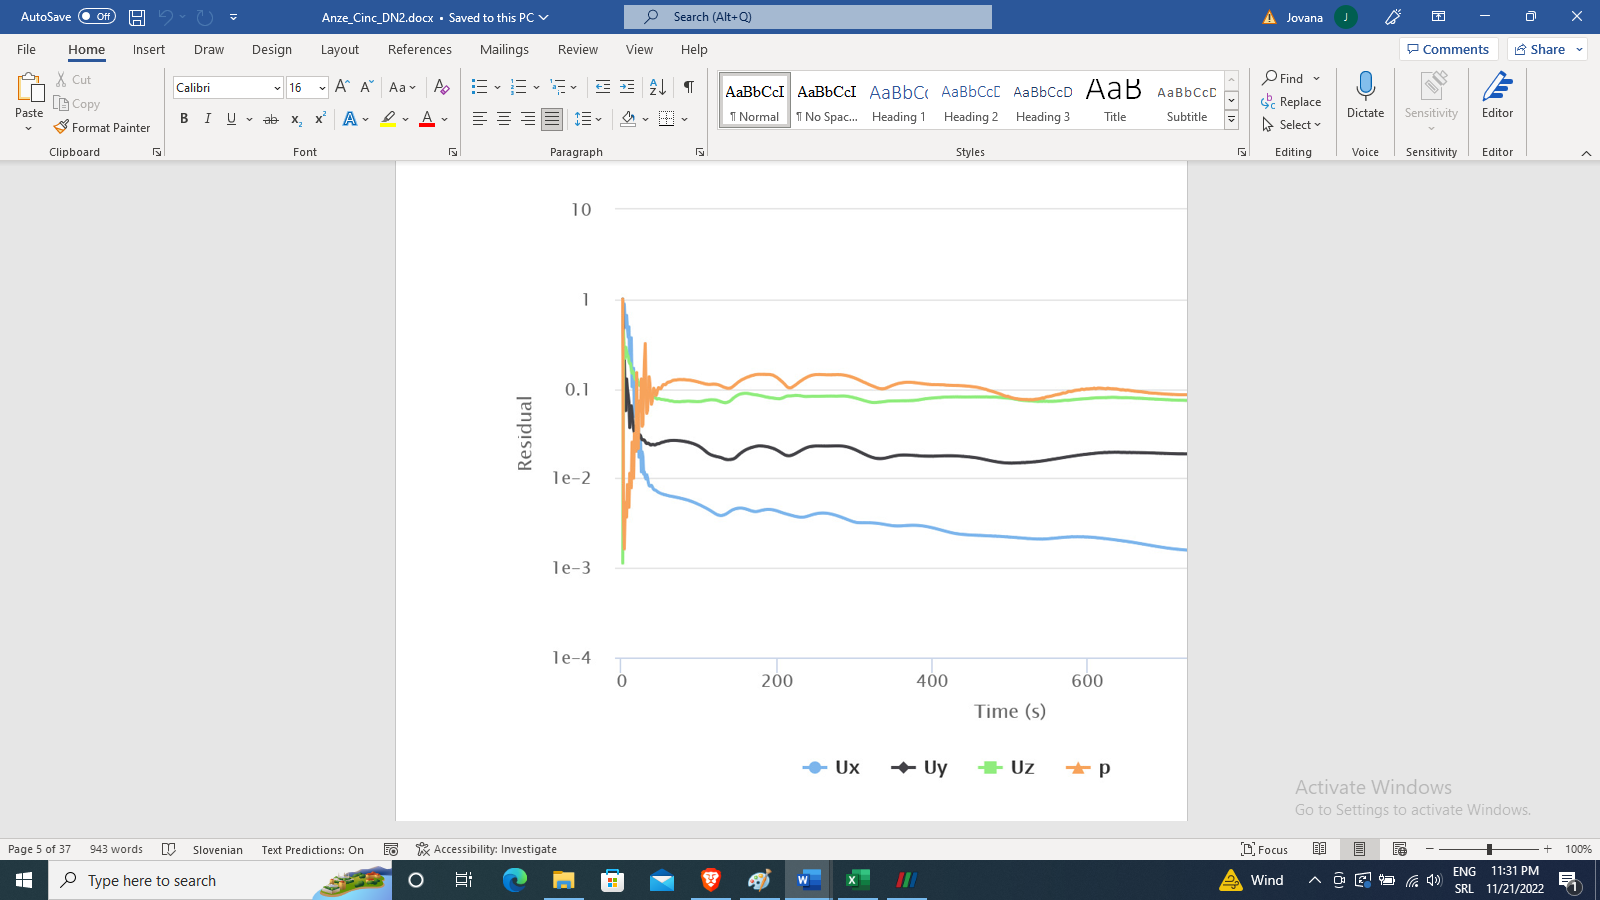Viewport: 1600px width, 900px height.
Task: Click the Save icon in title bar
Action: click(137, 17)
